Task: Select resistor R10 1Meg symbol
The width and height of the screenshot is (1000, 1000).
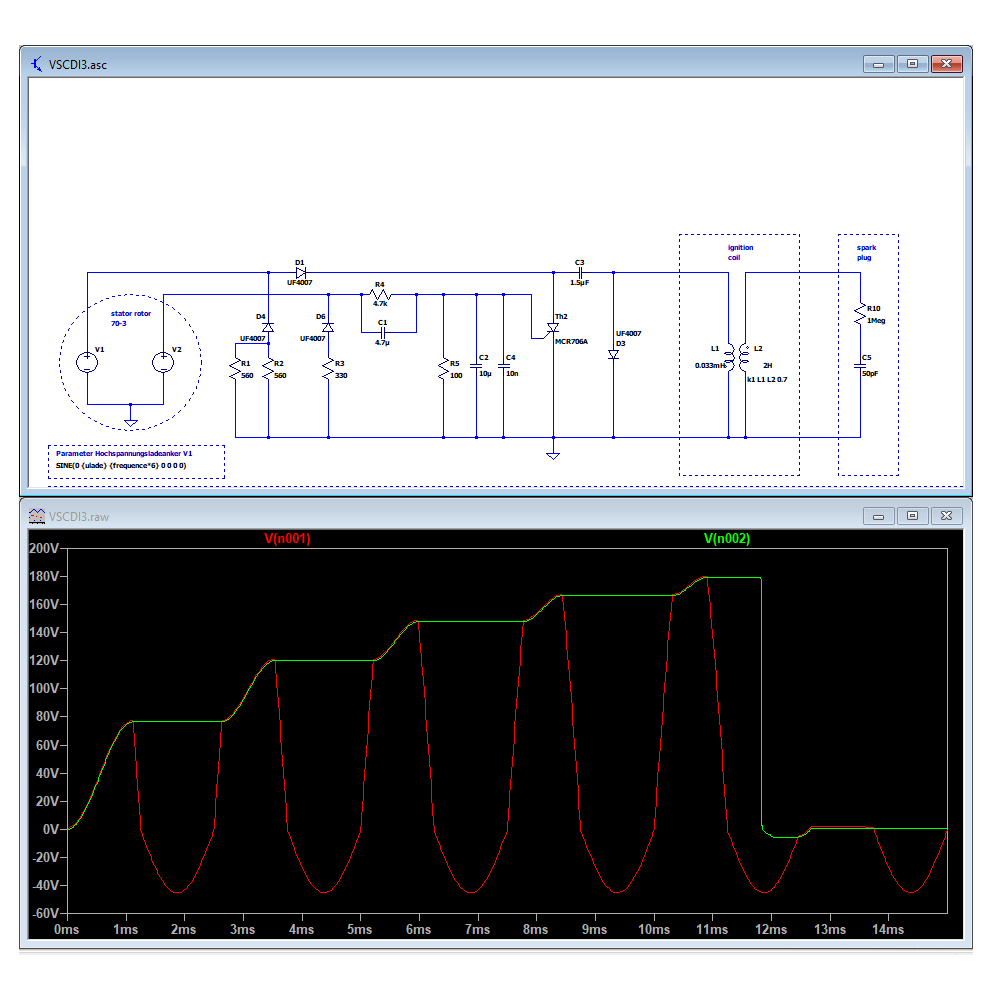Action: [860, 314]
